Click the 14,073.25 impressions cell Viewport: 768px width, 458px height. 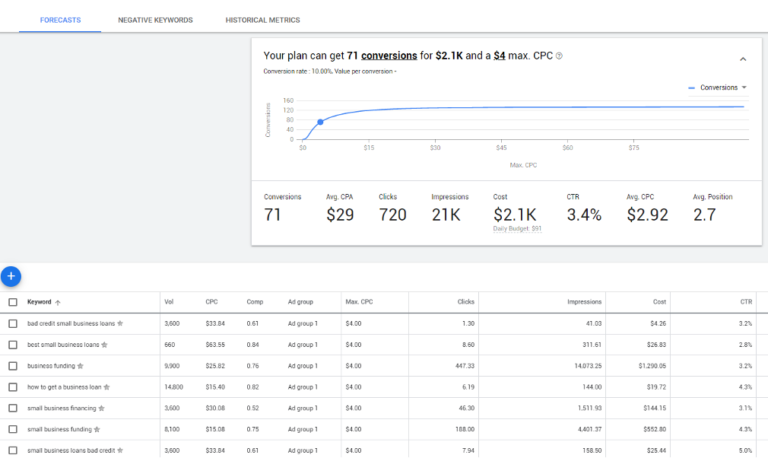pyautogui.click(x=588, y=366)
